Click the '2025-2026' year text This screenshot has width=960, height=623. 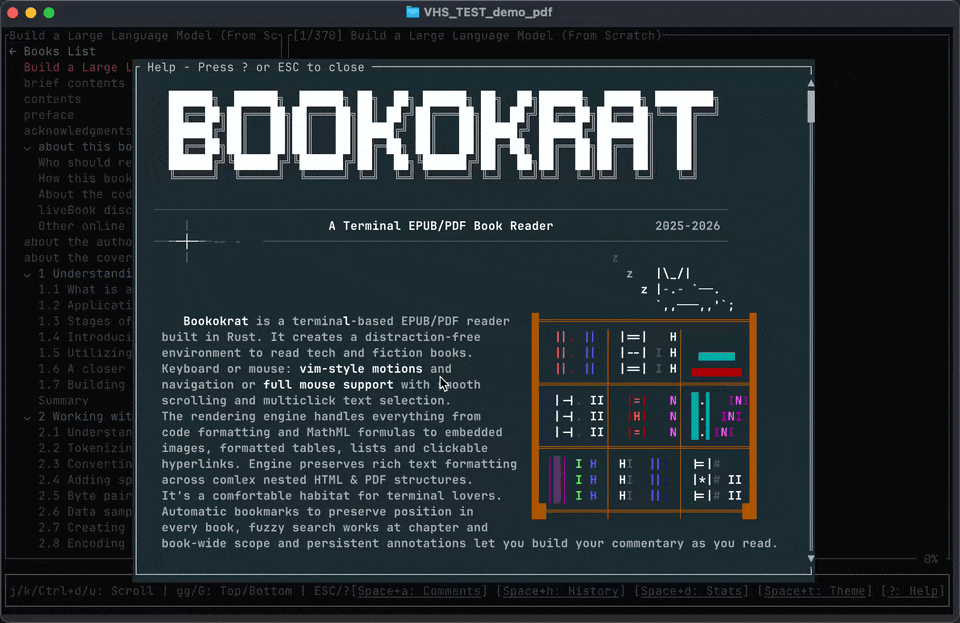[688, 226]
